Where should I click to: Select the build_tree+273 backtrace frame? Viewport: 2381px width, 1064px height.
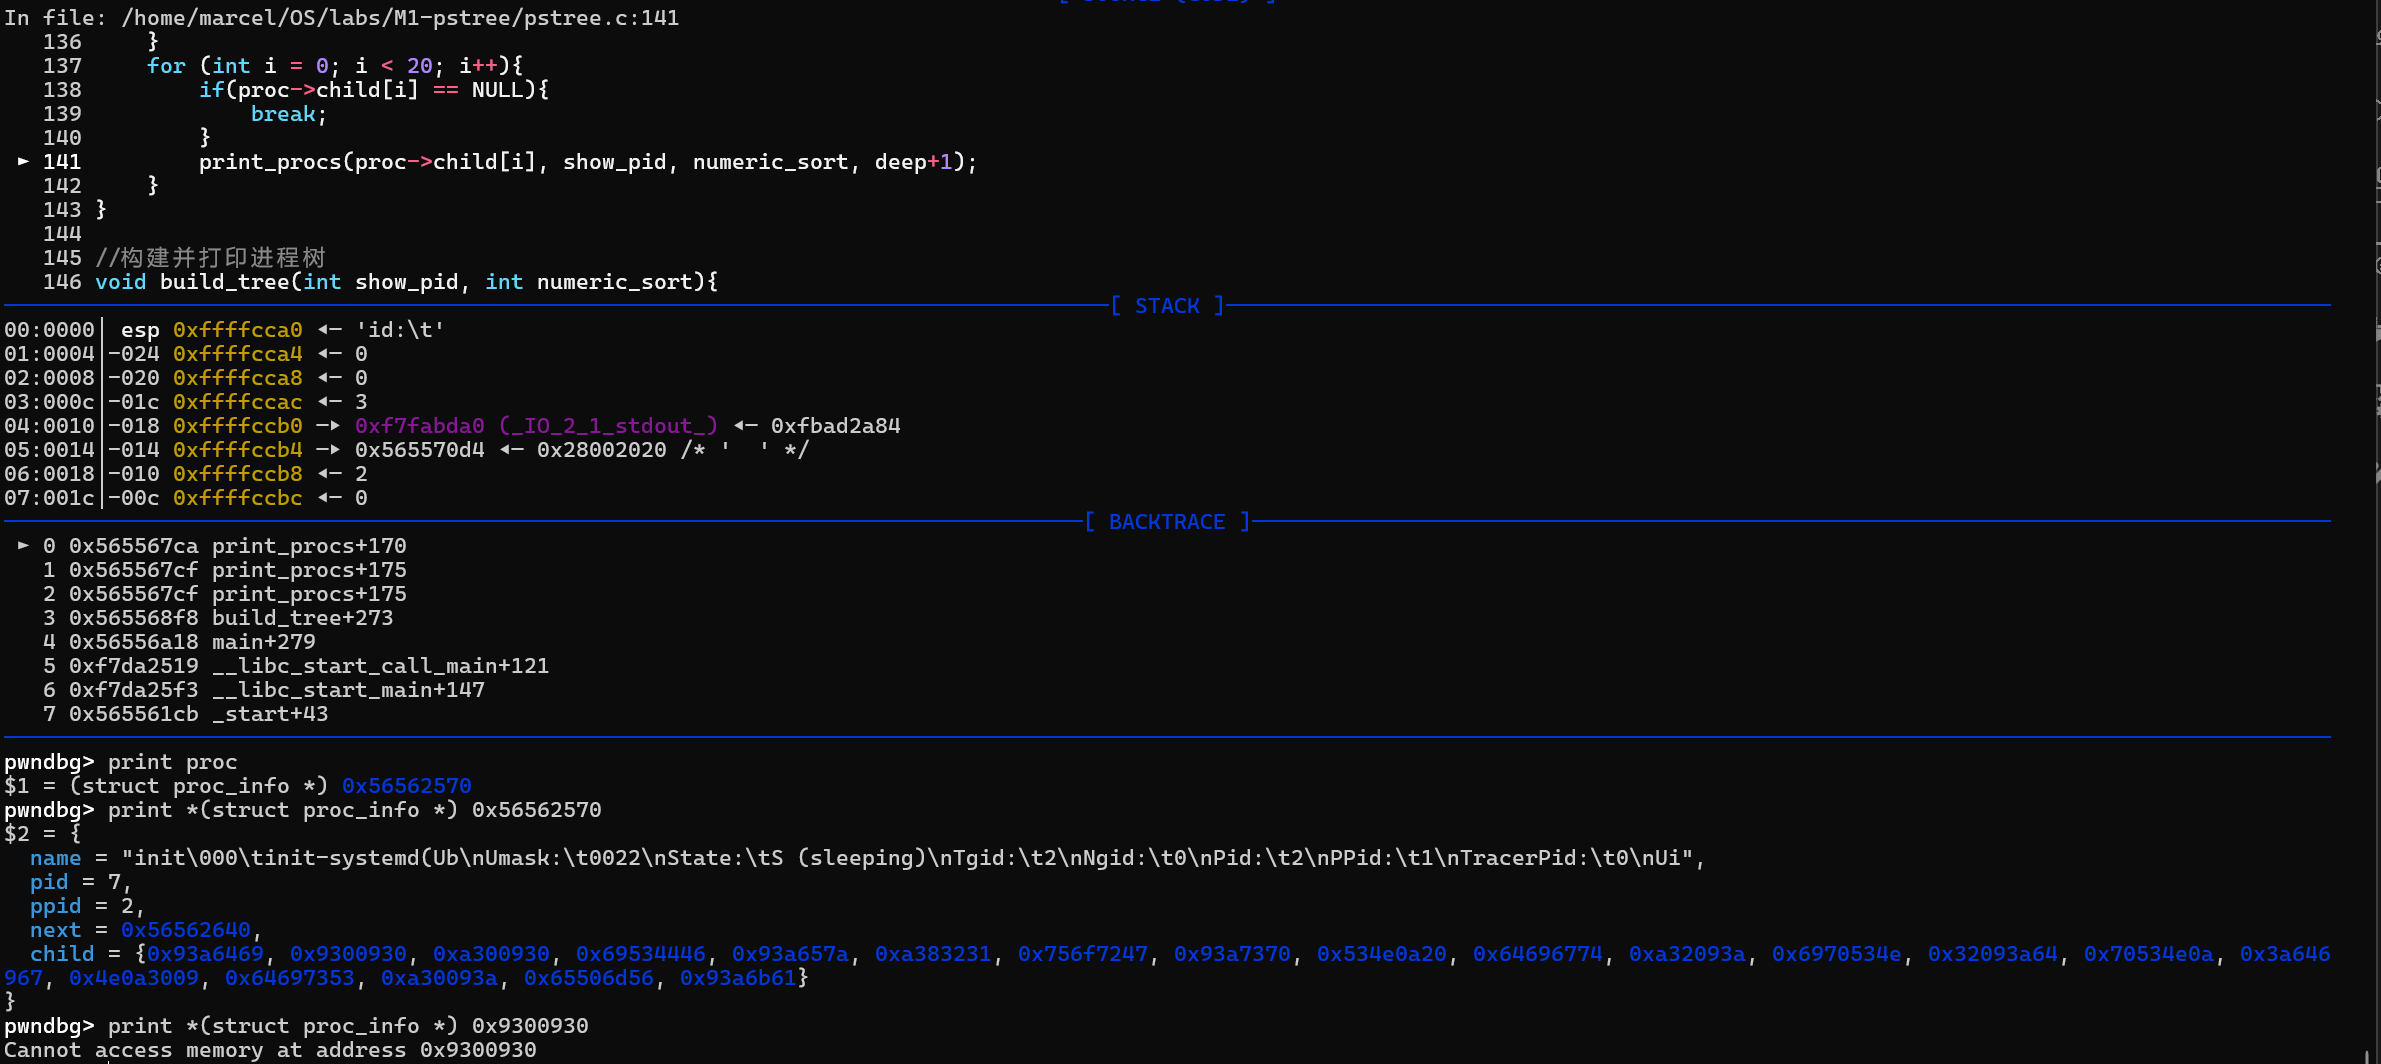[302, 618]
